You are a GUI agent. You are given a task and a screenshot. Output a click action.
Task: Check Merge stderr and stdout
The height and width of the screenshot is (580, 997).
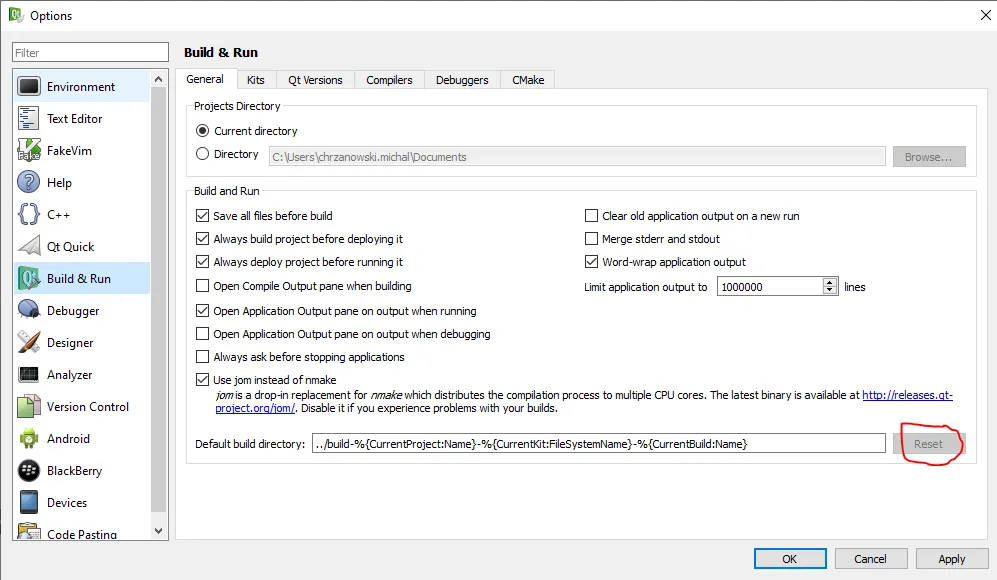point(591,238)
